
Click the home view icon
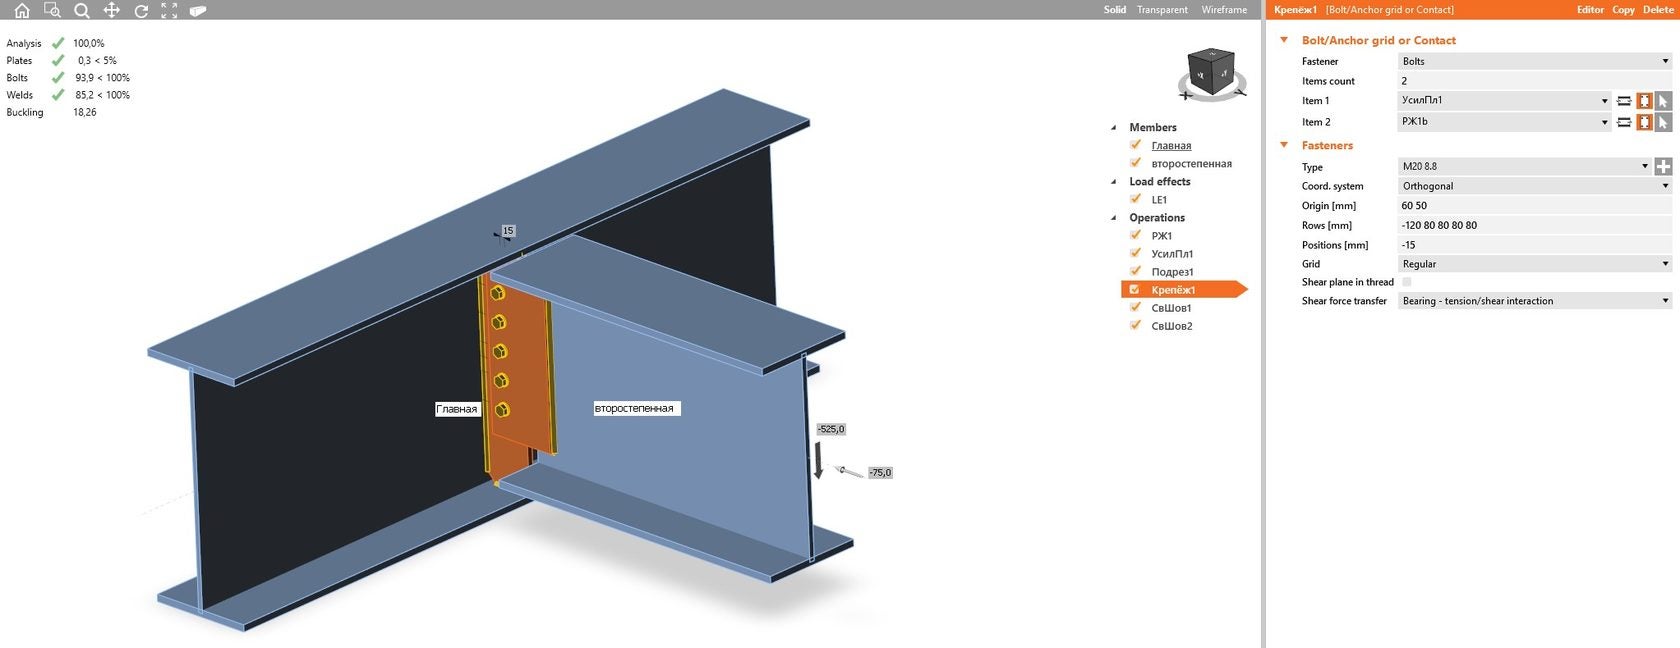pos(22,10)
